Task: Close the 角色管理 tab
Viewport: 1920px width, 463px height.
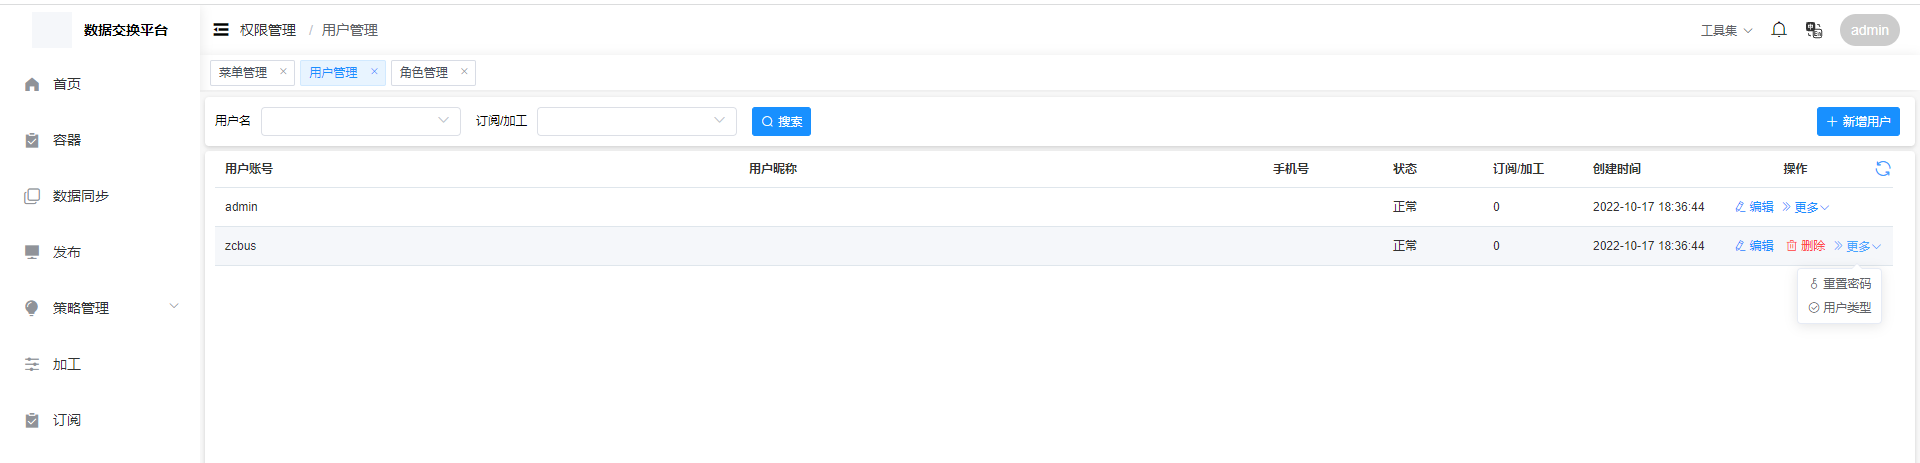Action: point(464,72)
